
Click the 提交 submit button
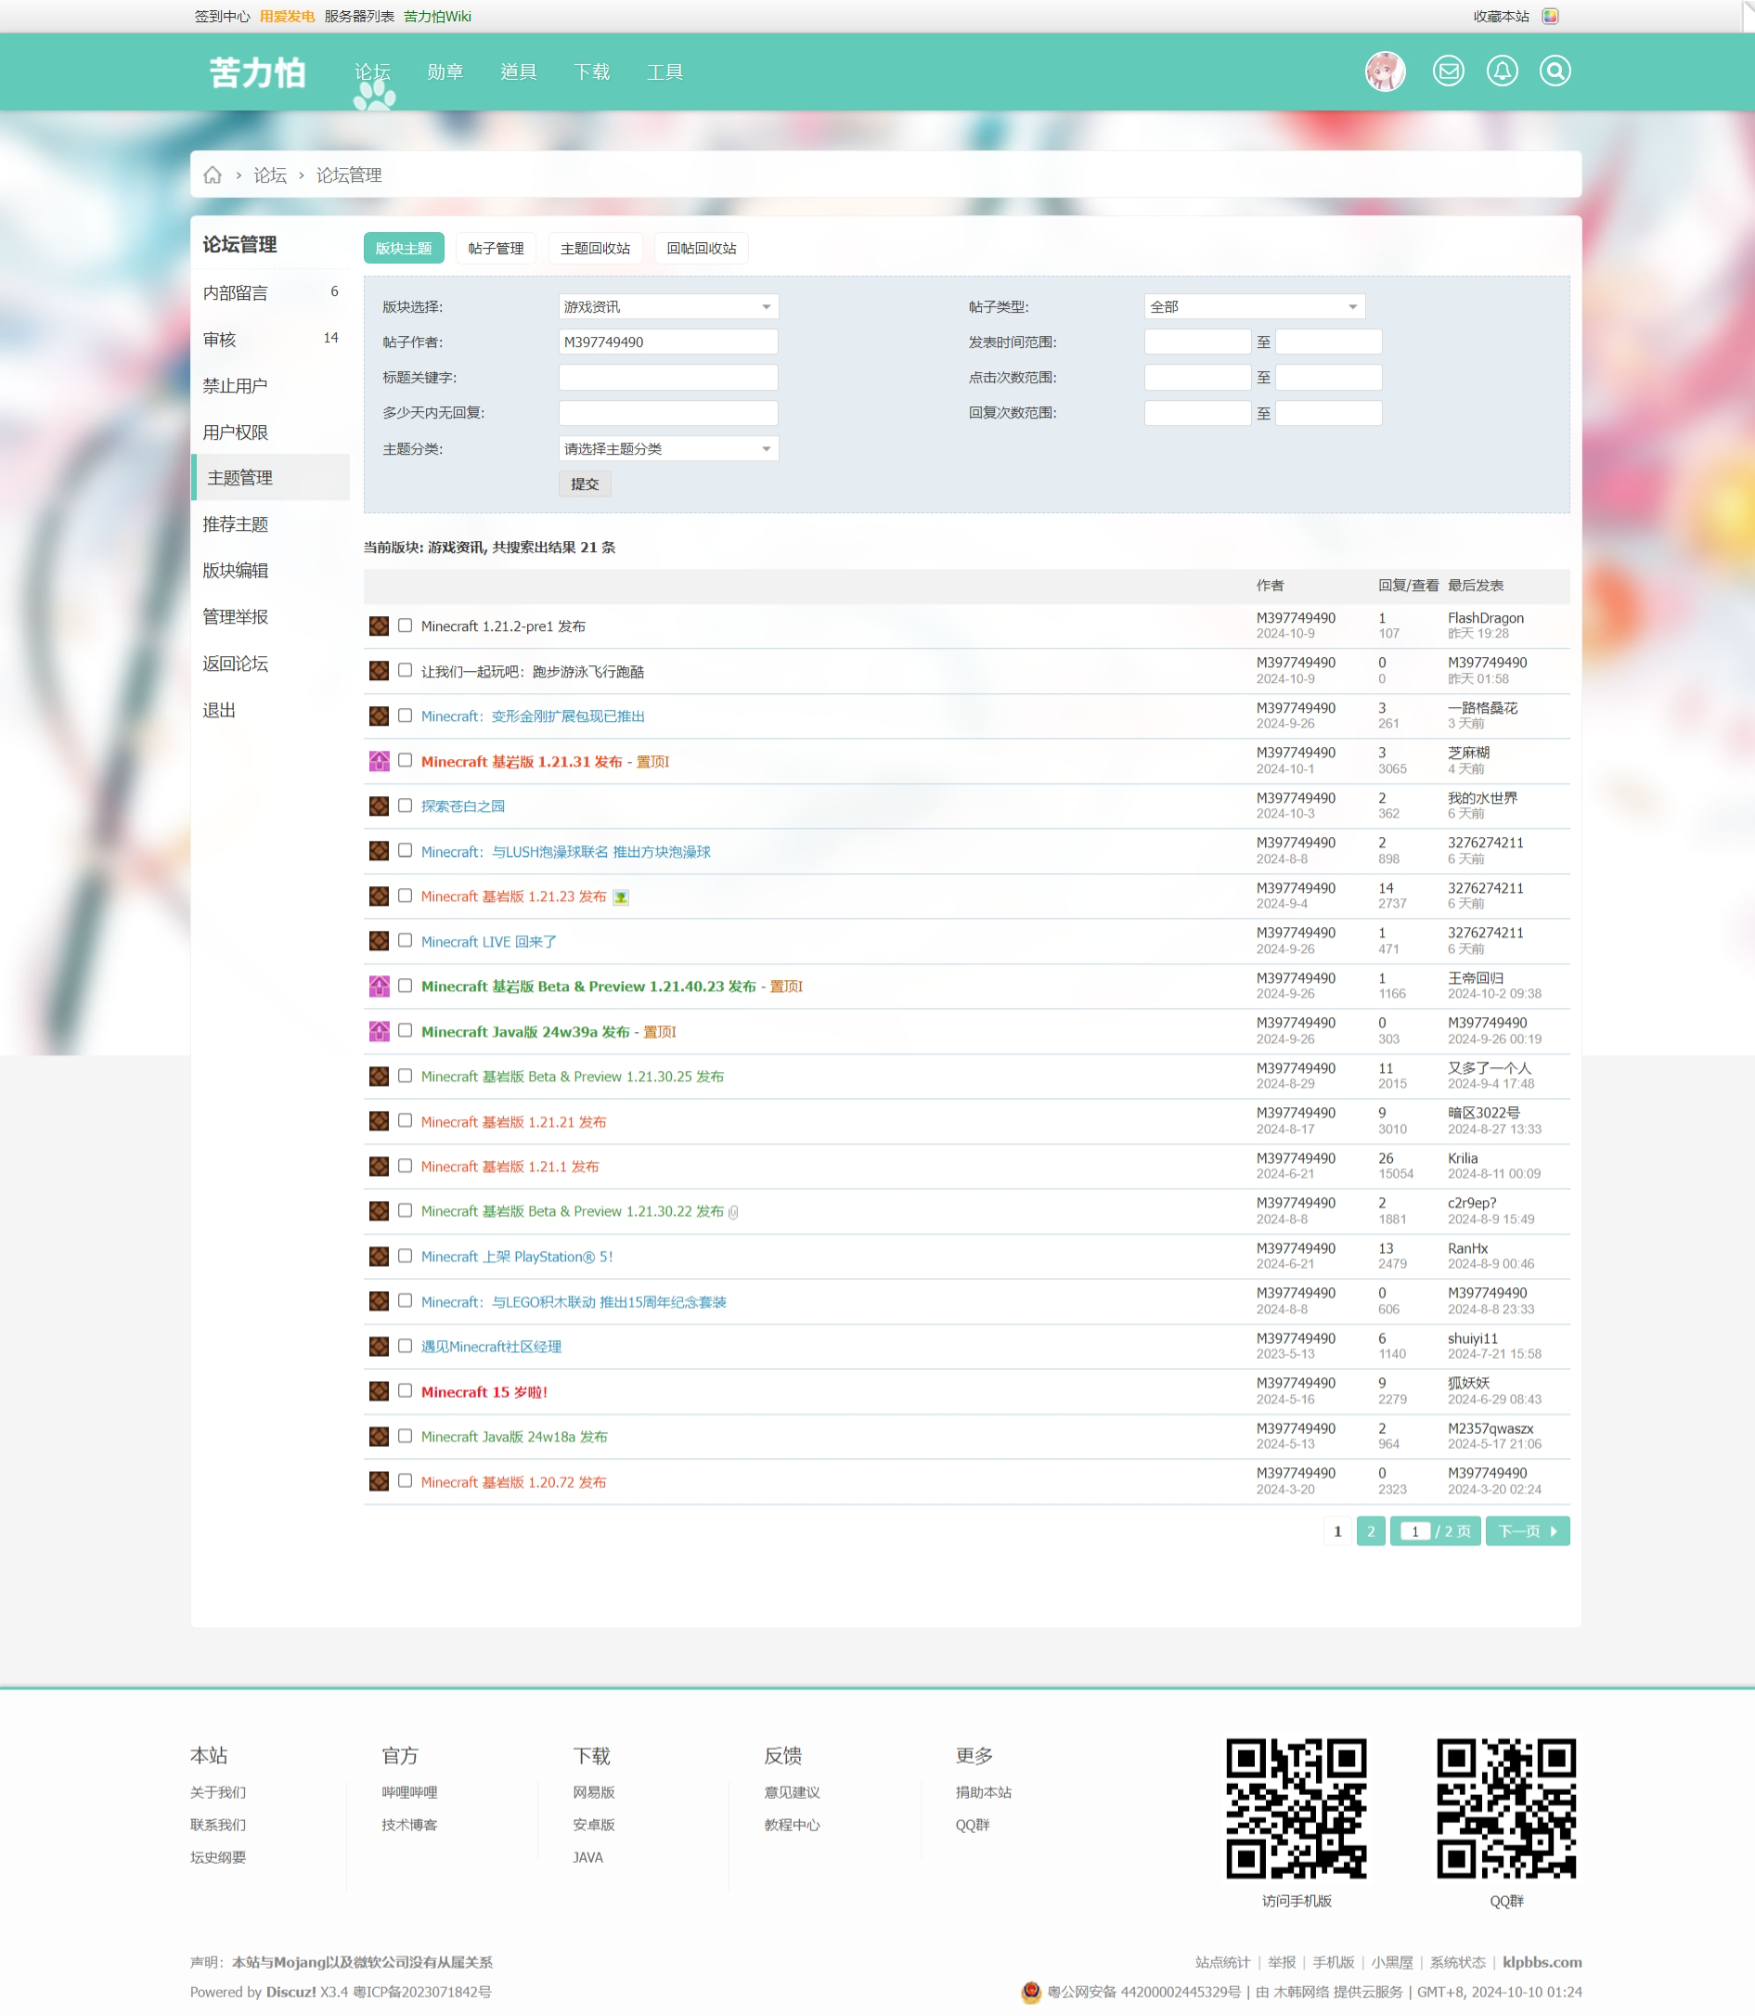(585, 484)
